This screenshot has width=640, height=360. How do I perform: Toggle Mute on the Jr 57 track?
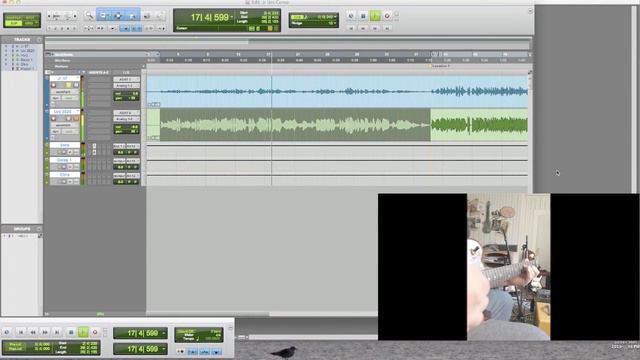point(76,85)
